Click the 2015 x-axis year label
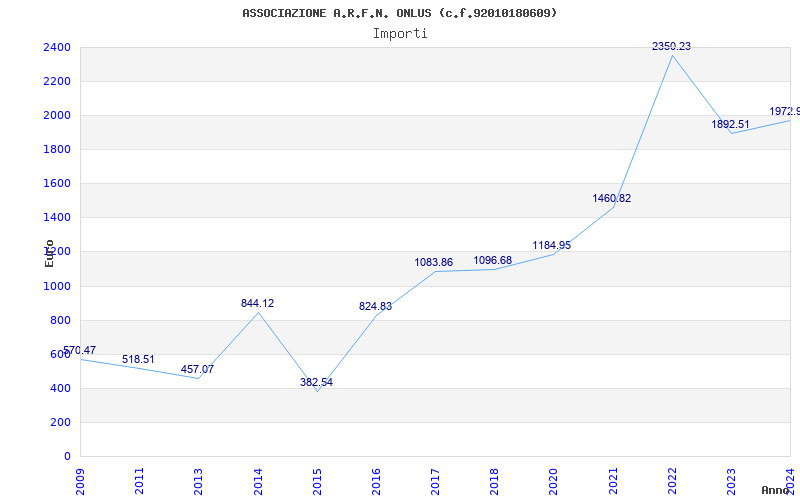The width and height of the screenshot is (800, 500). (317, 481)
